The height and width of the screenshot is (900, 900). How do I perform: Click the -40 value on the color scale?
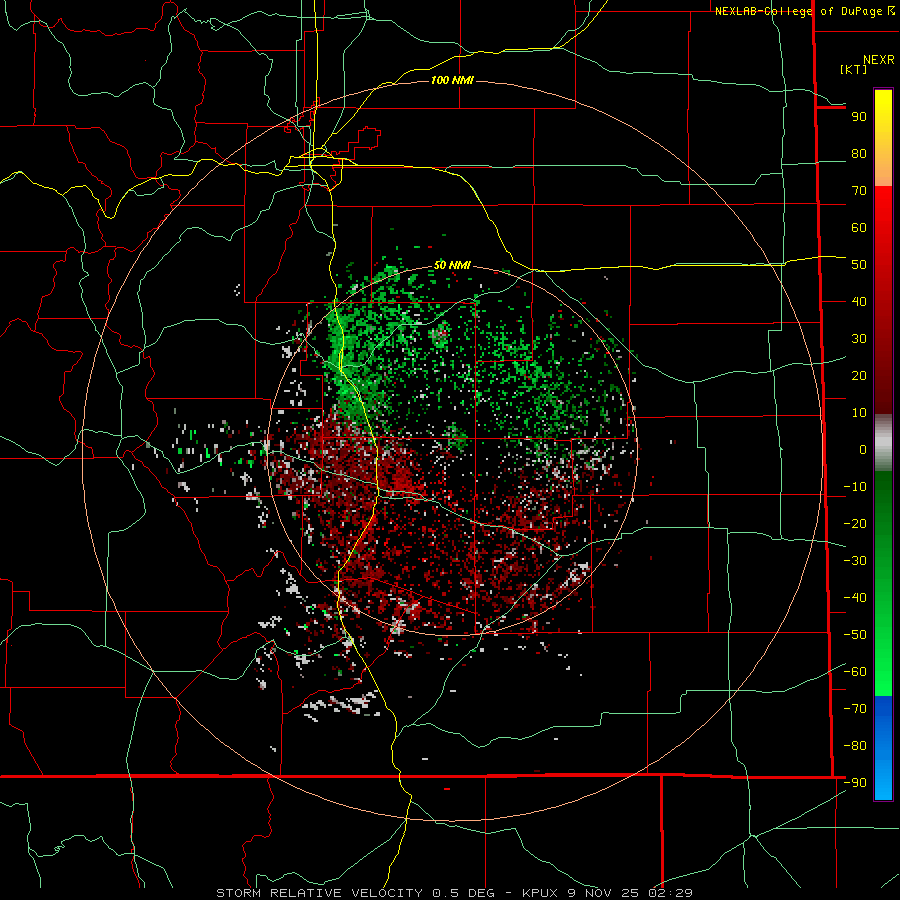pos(855,598)
